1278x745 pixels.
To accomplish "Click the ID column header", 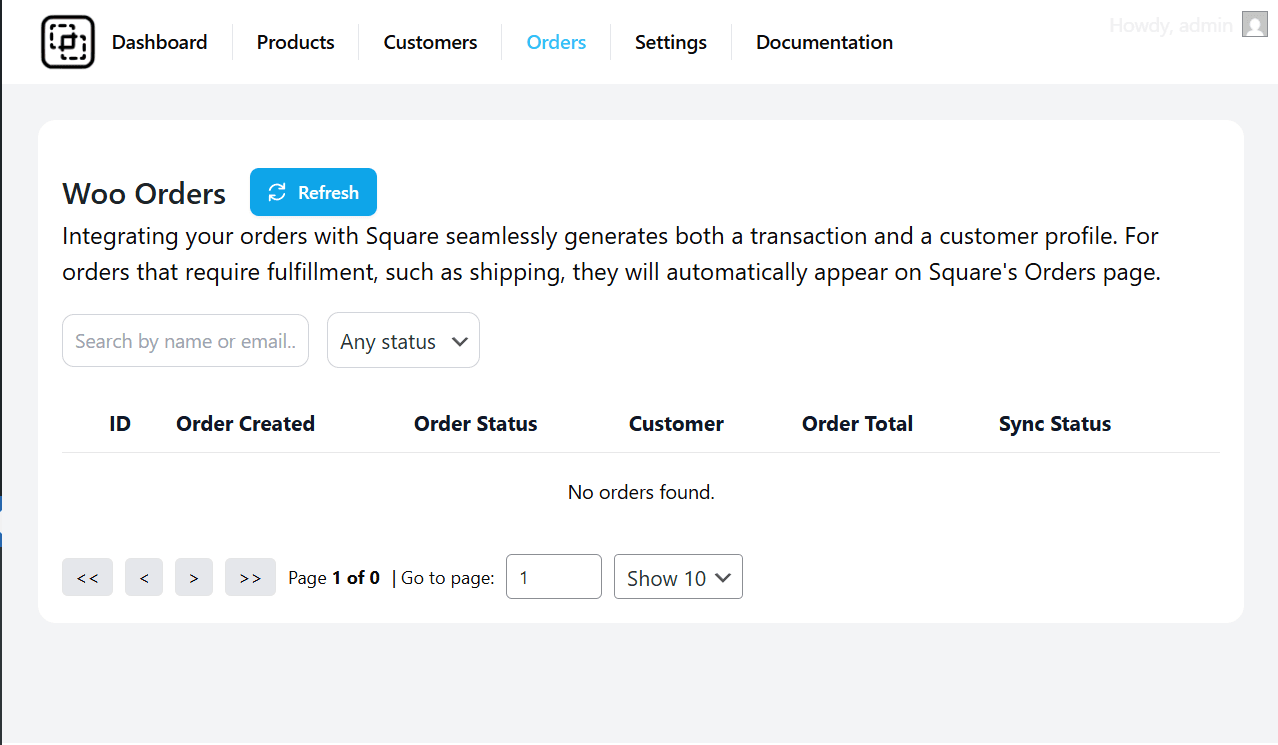I will point(120,424).
